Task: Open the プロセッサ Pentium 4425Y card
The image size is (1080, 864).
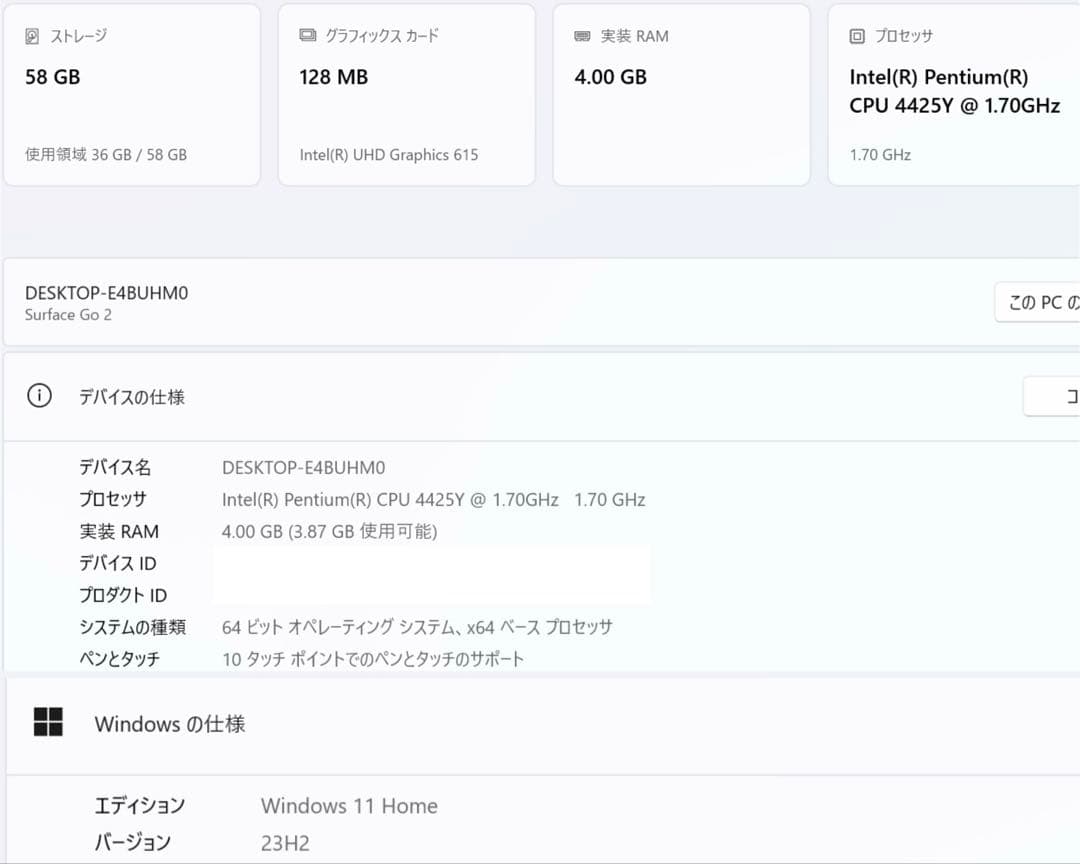Action: 953,95
